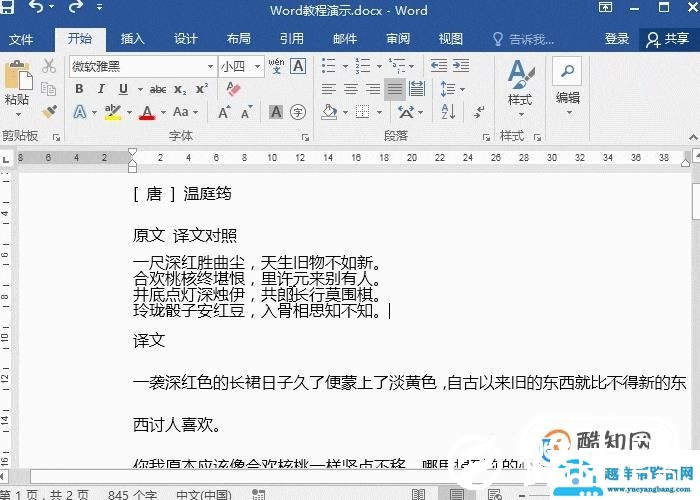Toggle superscript formatting
This screenshot has width=700, height=500.
click(202, 89)
